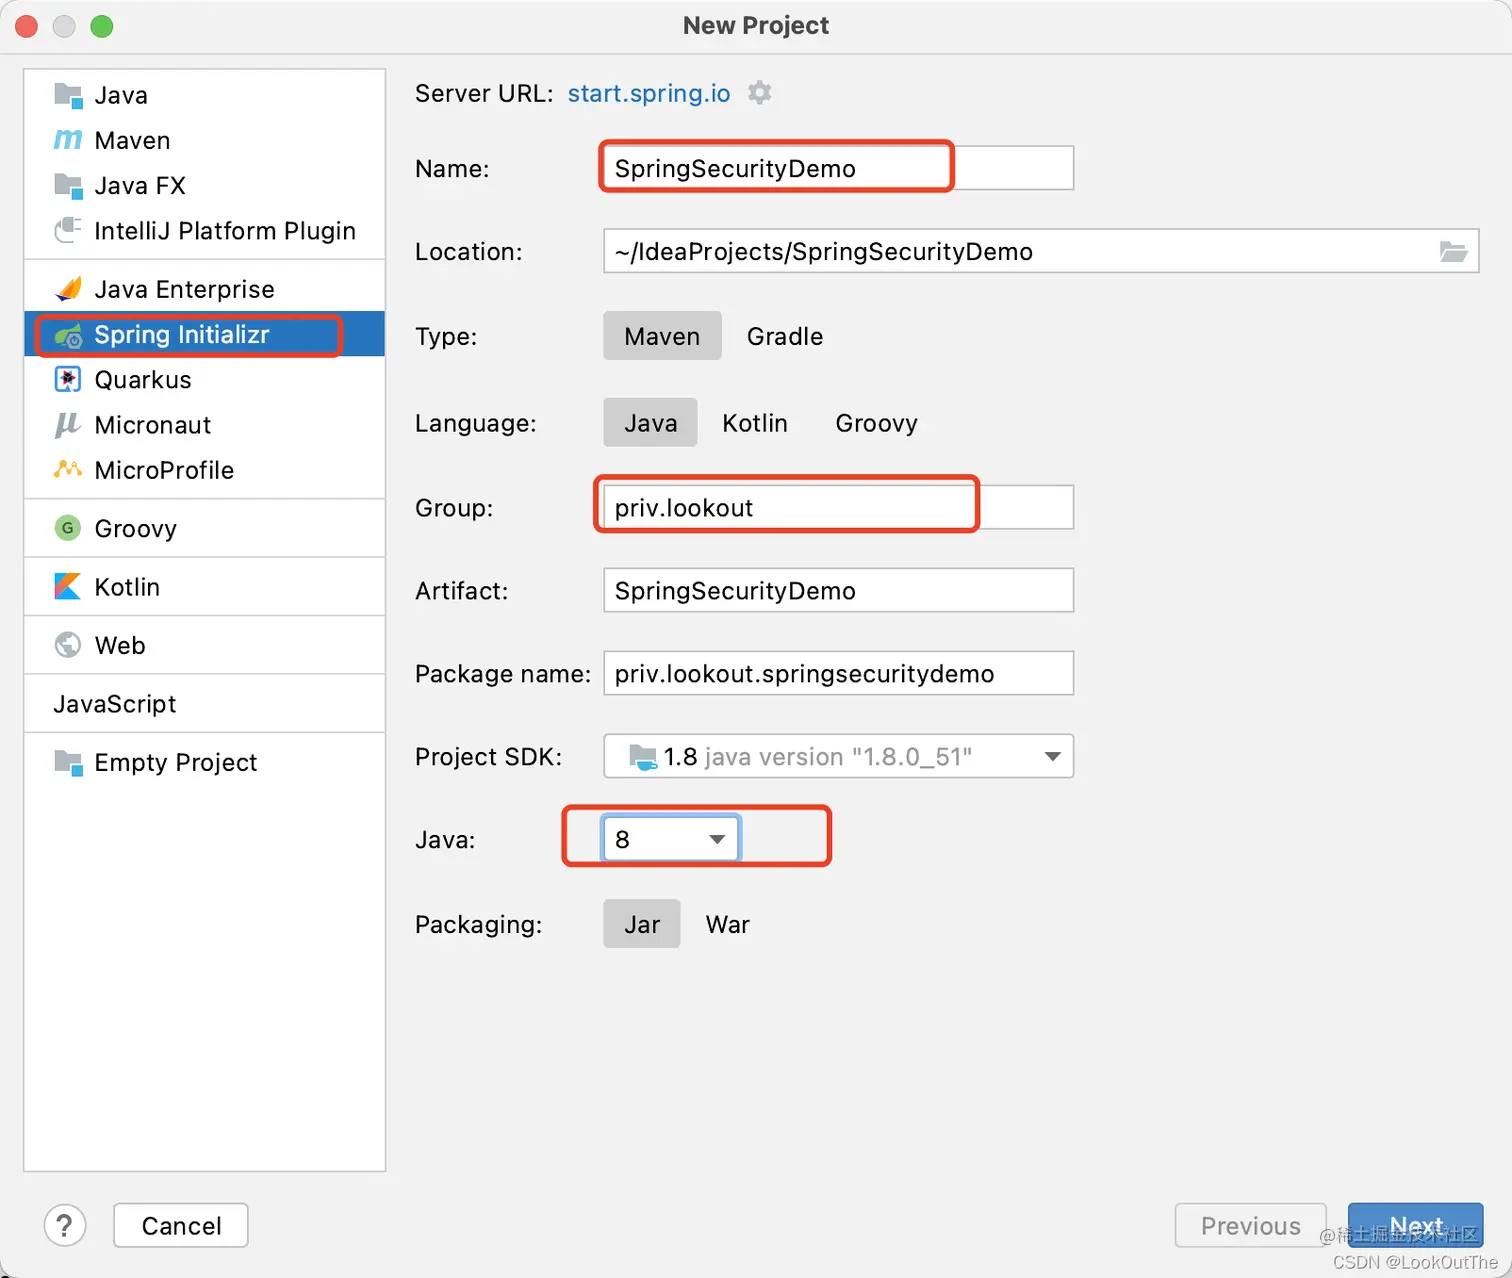Choose War packaging option
1512x1278 pixels.
pos(727,924)
